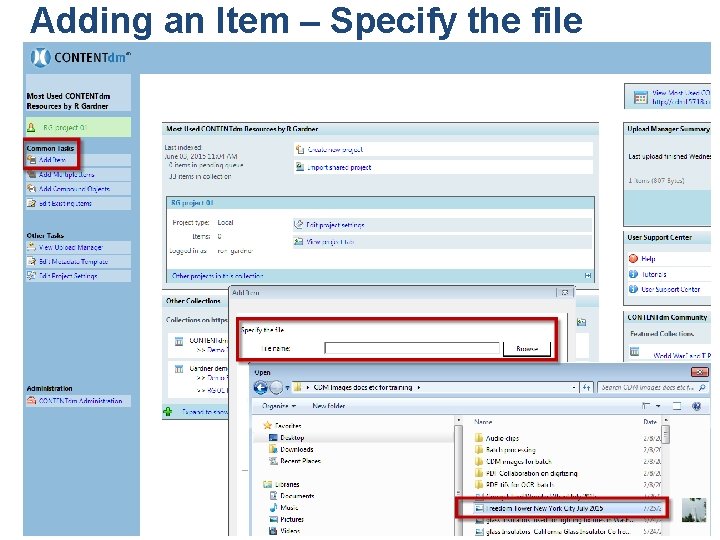
Task: Click the preview pane icon in Open dialog
Action: [x=677, y=406]
